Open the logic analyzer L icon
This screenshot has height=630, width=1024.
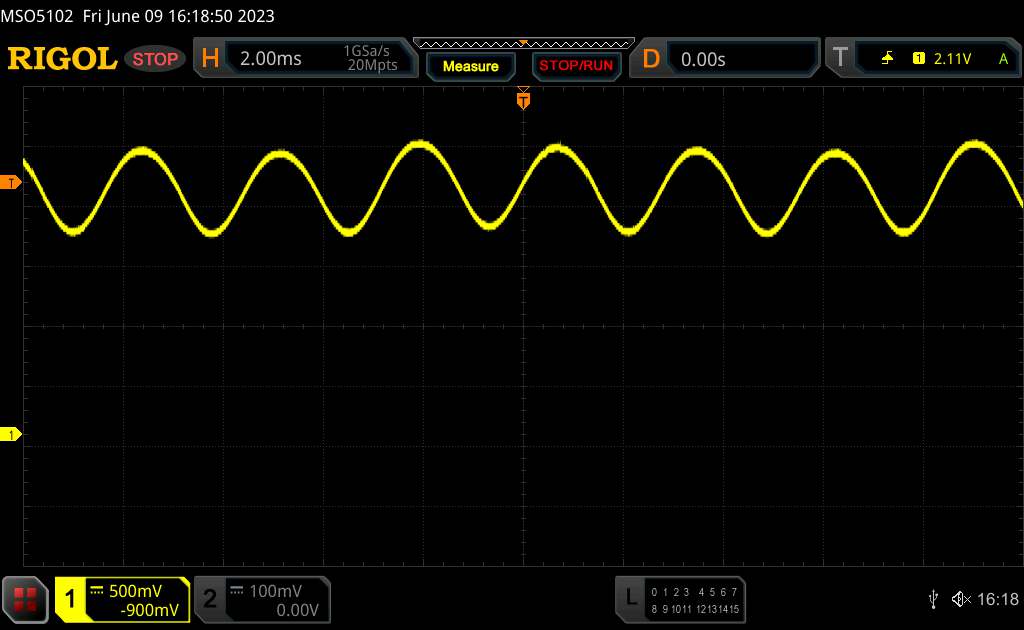tap(630, 597)
